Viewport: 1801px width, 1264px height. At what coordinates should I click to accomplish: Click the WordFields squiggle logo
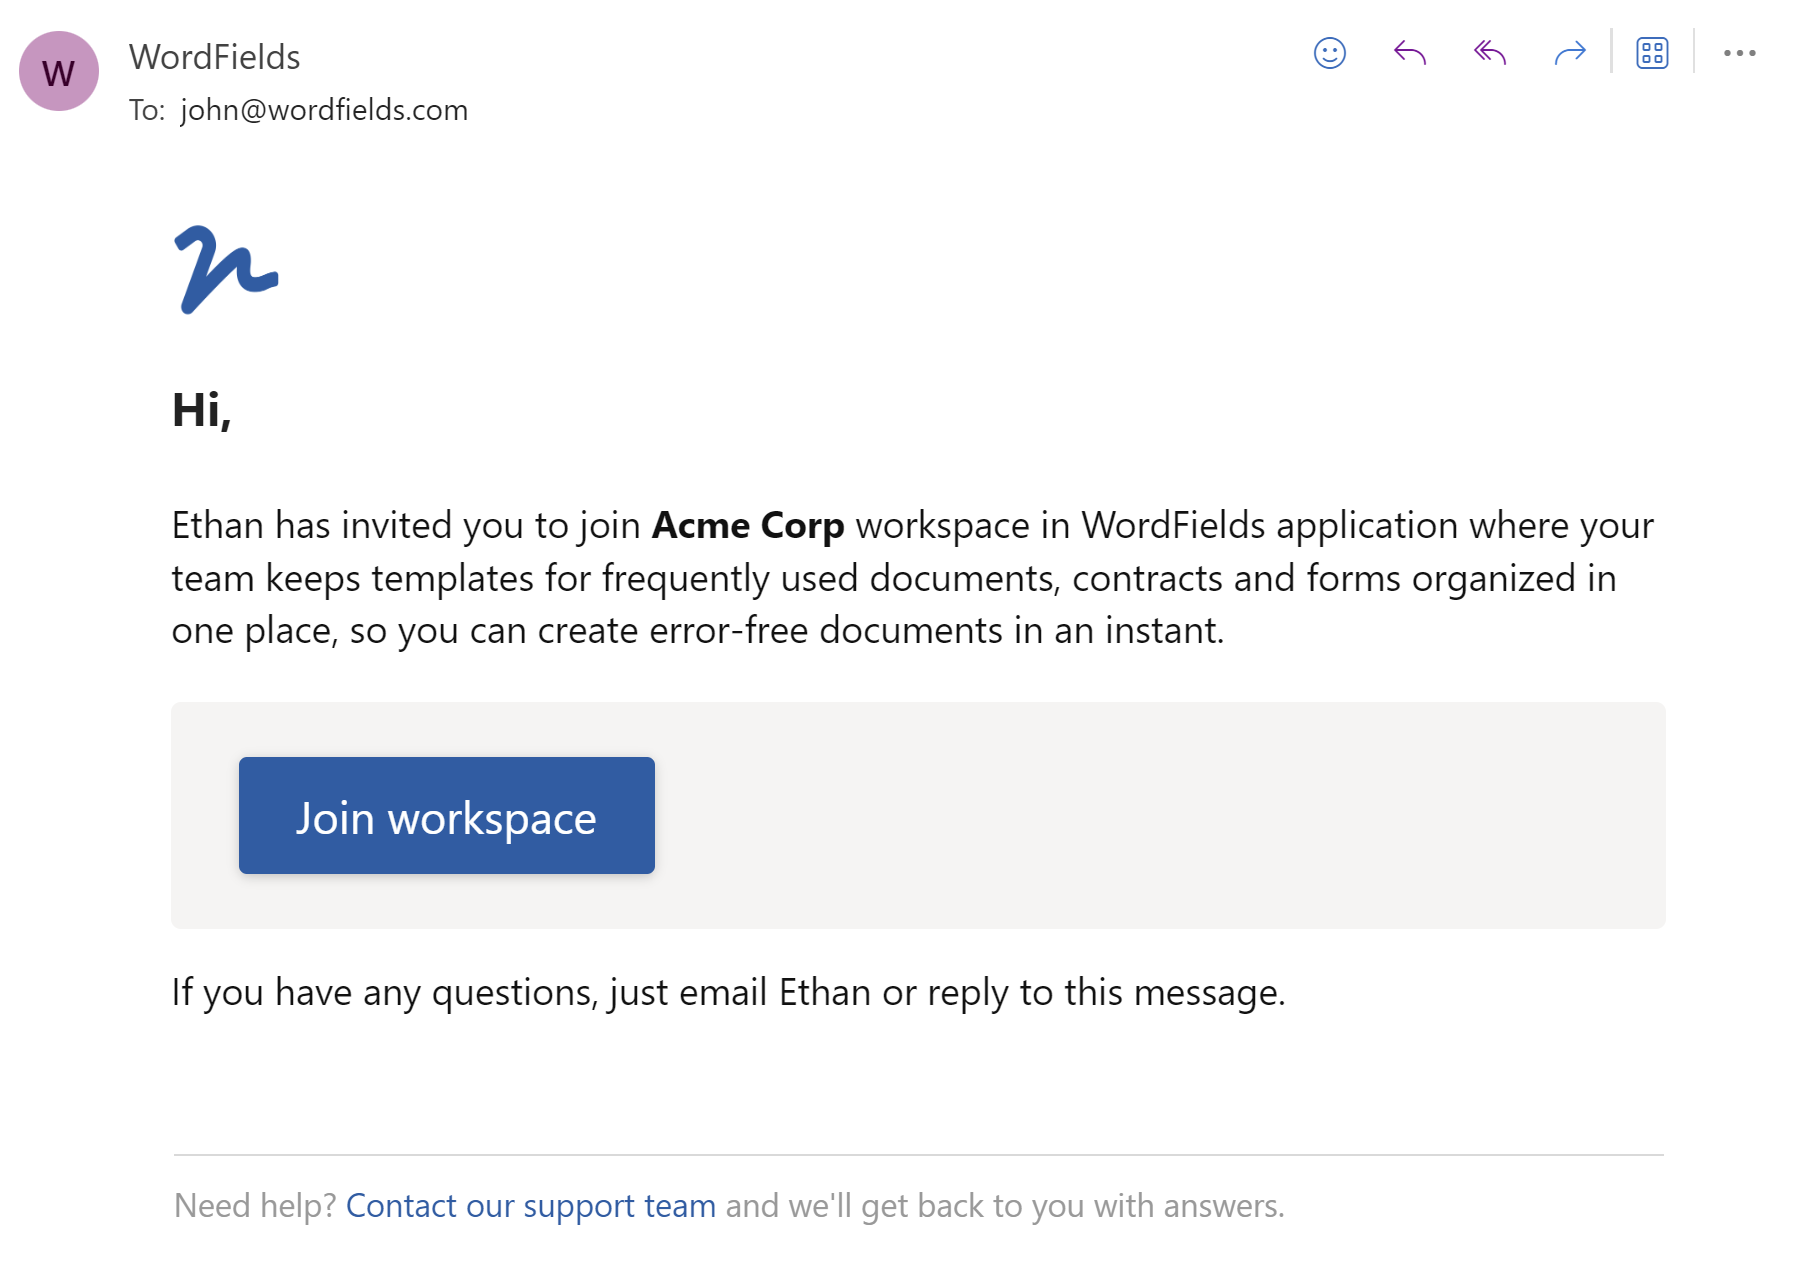(x=226, y=269)
